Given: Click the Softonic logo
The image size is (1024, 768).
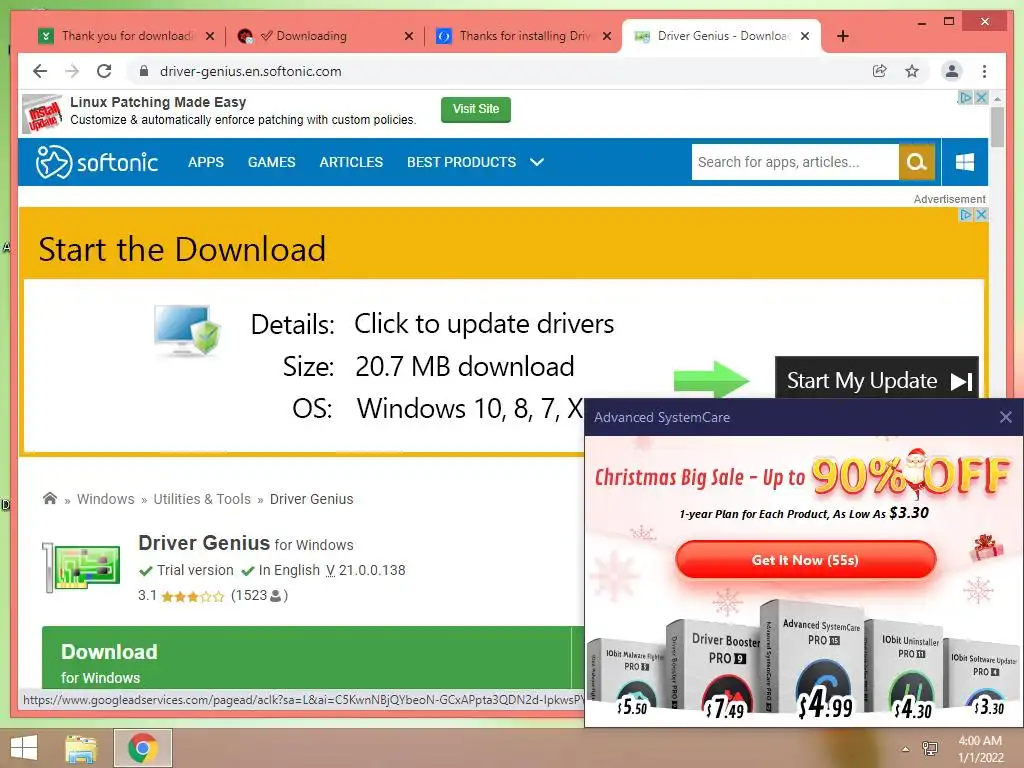Looking at the screenshot, I should pyautogui.click(x=97, y=162).
